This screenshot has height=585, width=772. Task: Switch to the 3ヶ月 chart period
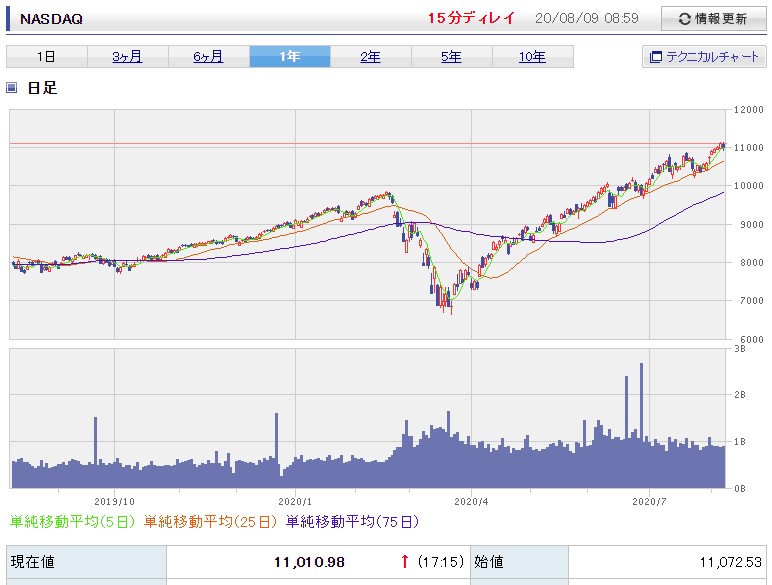128,57
